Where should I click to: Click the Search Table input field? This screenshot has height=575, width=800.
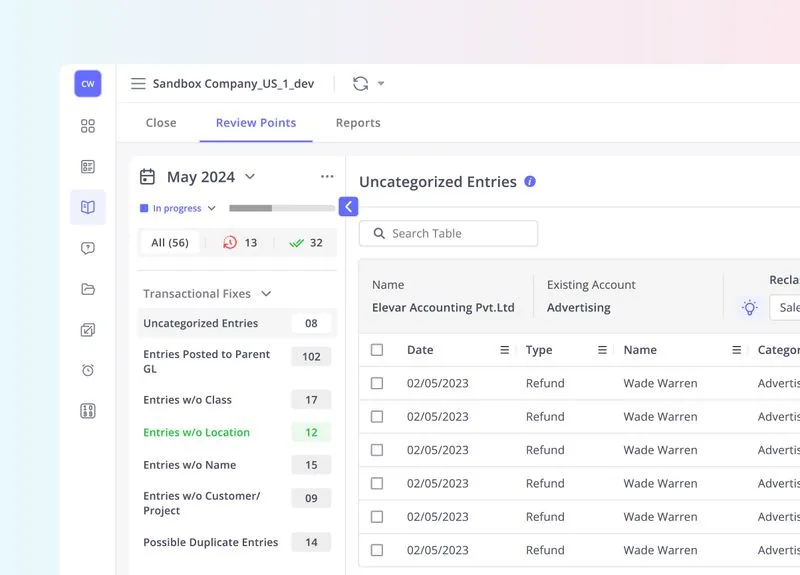click(x=449, y=233)
